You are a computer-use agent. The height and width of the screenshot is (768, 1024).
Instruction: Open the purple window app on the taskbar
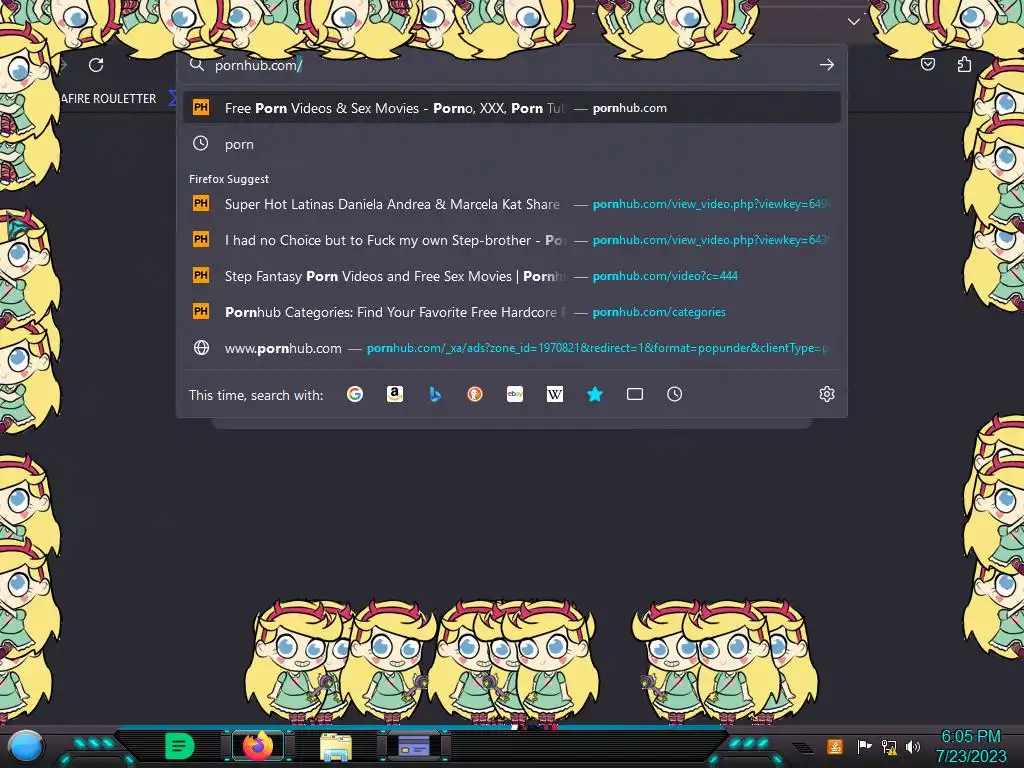[414, 746]
